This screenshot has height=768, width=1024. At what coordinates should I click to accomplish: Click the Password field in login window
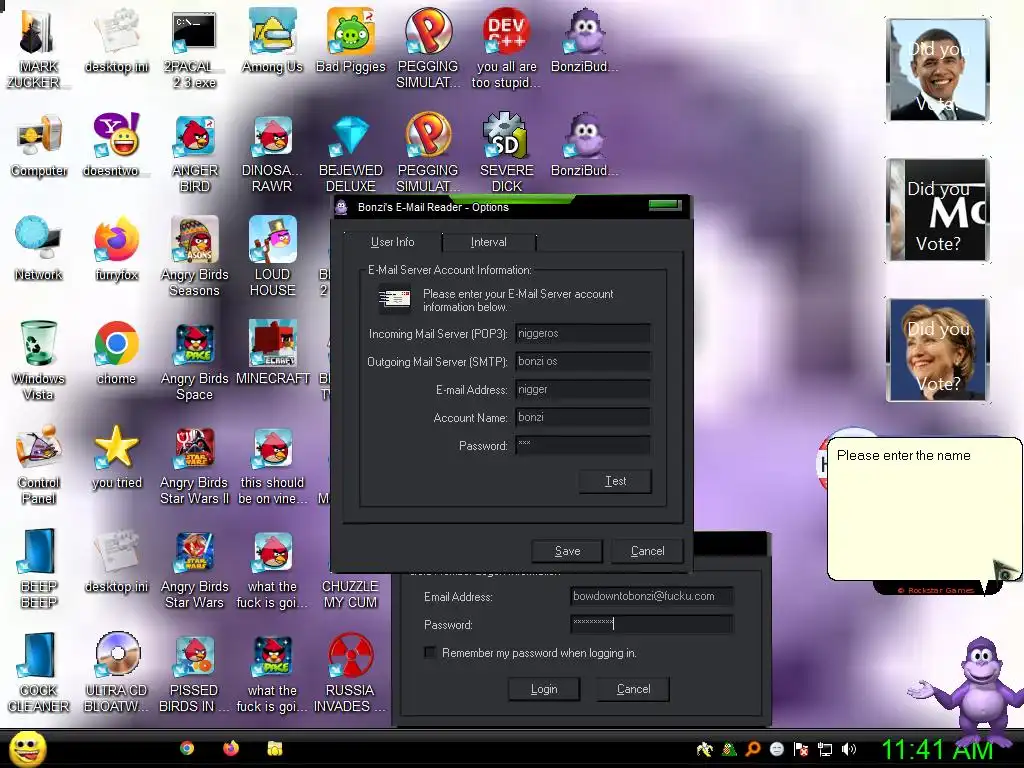tap(651, 624)
